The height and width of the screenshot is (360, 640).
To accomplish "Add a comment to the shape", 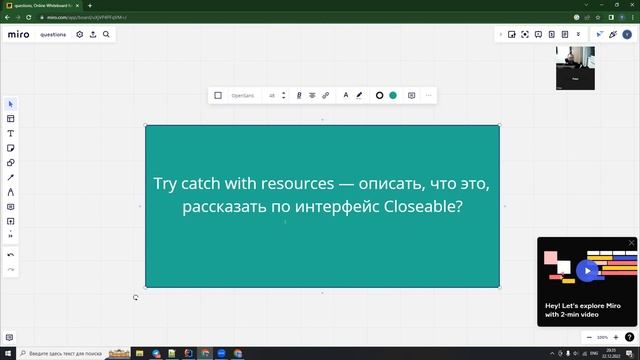I will [x=411, y=96].
